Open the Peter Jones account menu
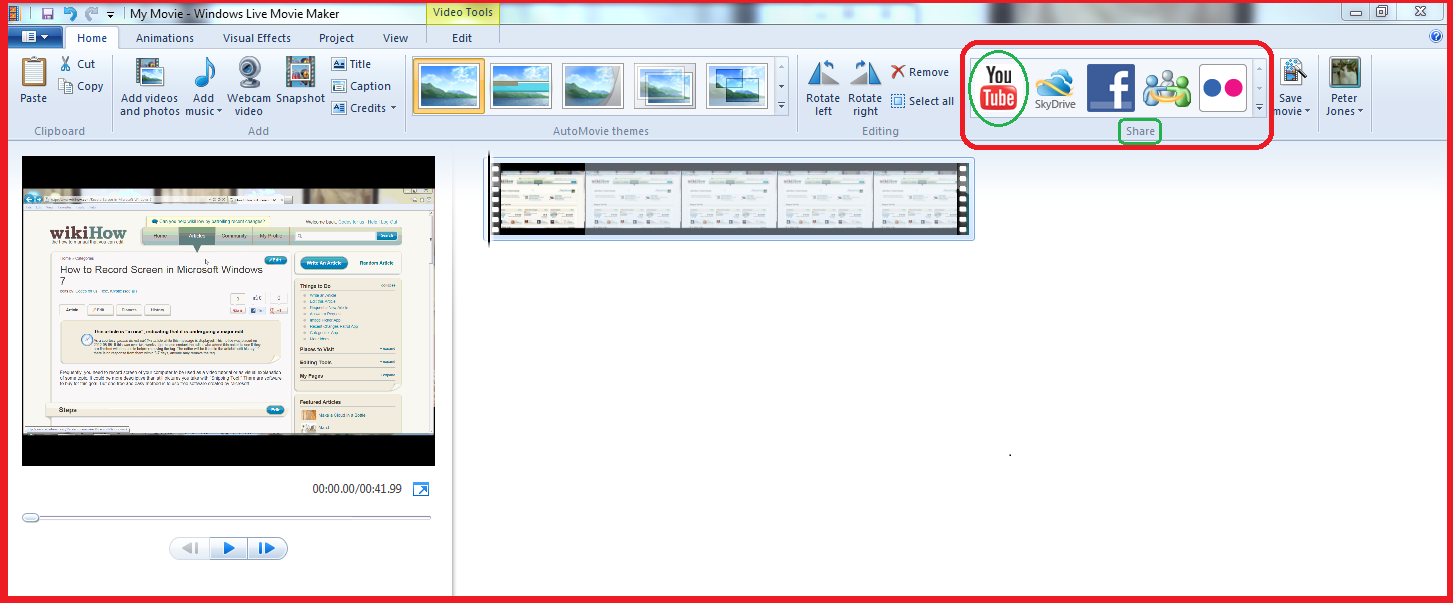1453x603 pixels. pos(1344,87)
